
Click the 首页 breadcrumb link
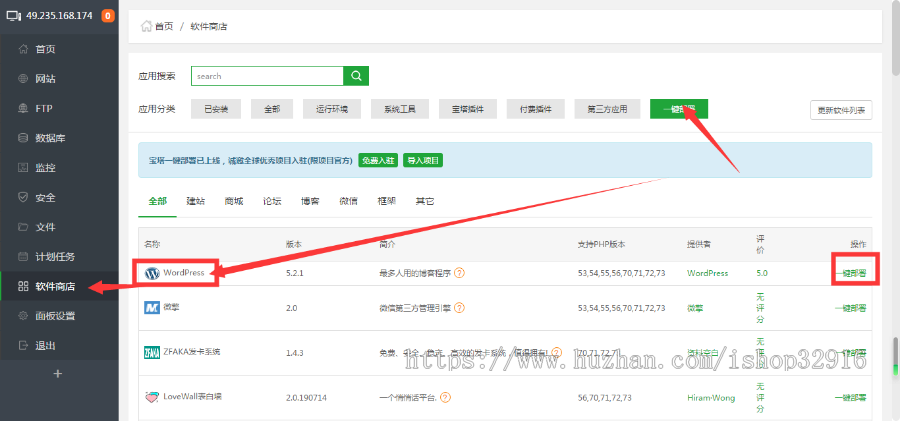164,26
